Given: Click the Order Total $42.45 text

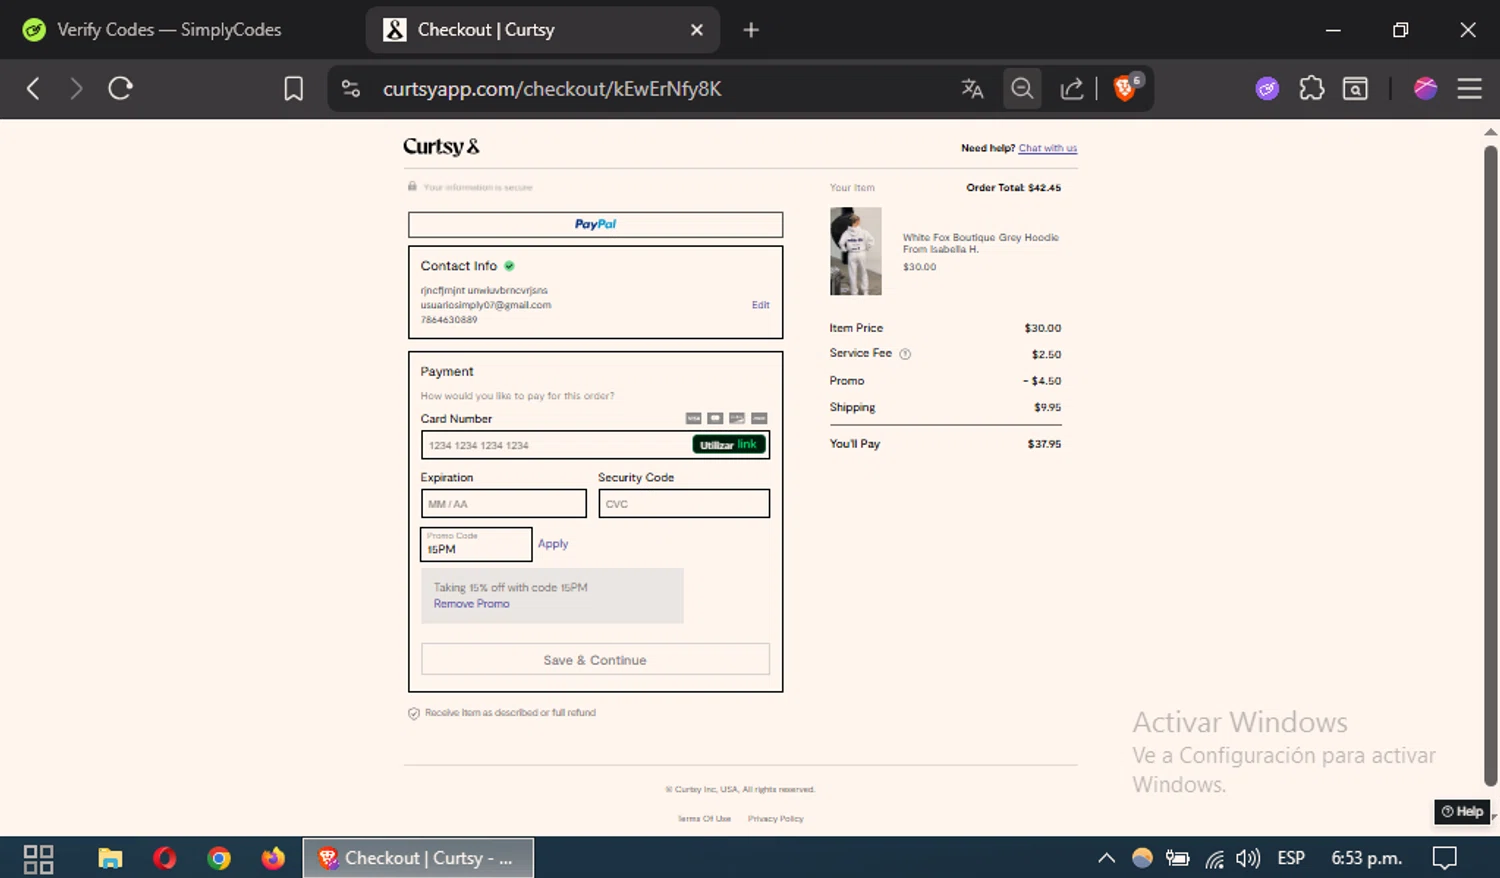Looking at the screenshot, I should tap(1013, 188).
